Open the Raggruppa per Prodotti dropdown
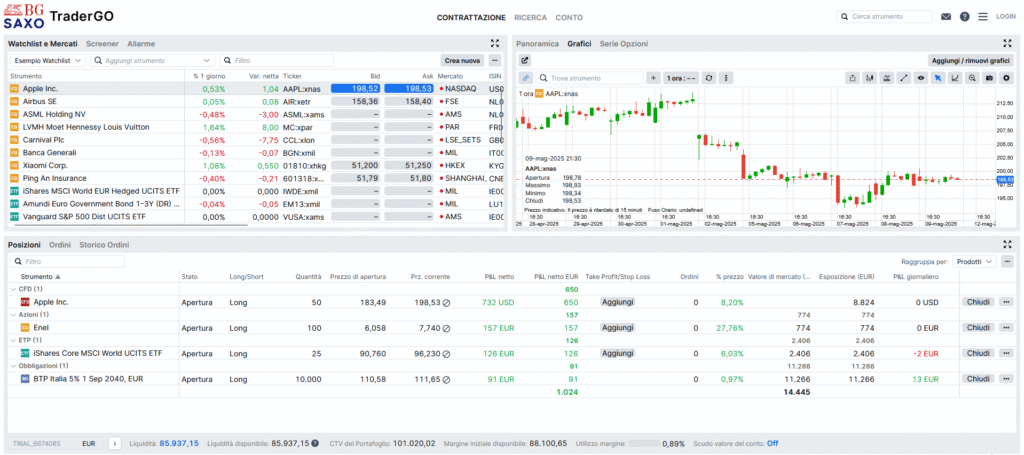Screen dimensions: 1024x455 click(974, 261)
